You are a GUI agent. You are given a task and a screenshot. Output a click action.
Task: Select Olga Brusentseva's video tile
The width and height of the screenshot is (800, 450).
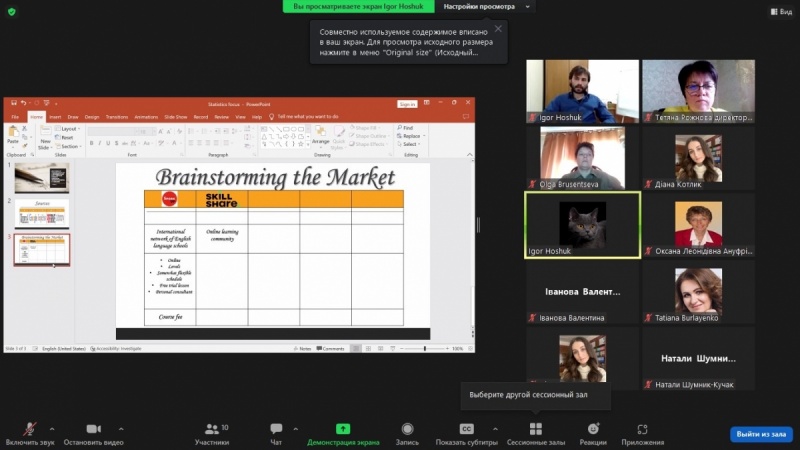click(x=582, y=158)
